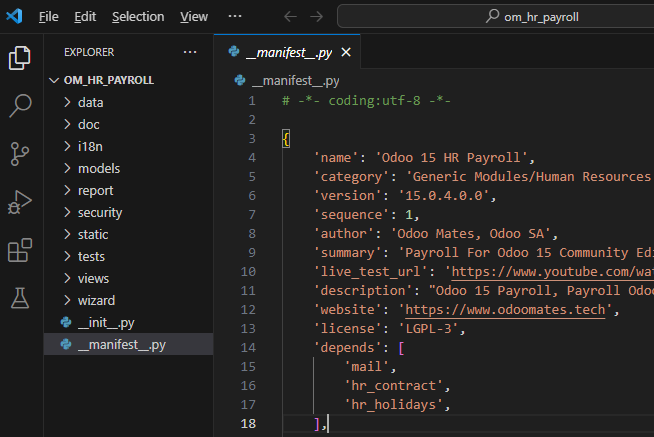Viewport: 654px width, 437px height.
Task: Expand the data folder
Action: click(128, 102)
